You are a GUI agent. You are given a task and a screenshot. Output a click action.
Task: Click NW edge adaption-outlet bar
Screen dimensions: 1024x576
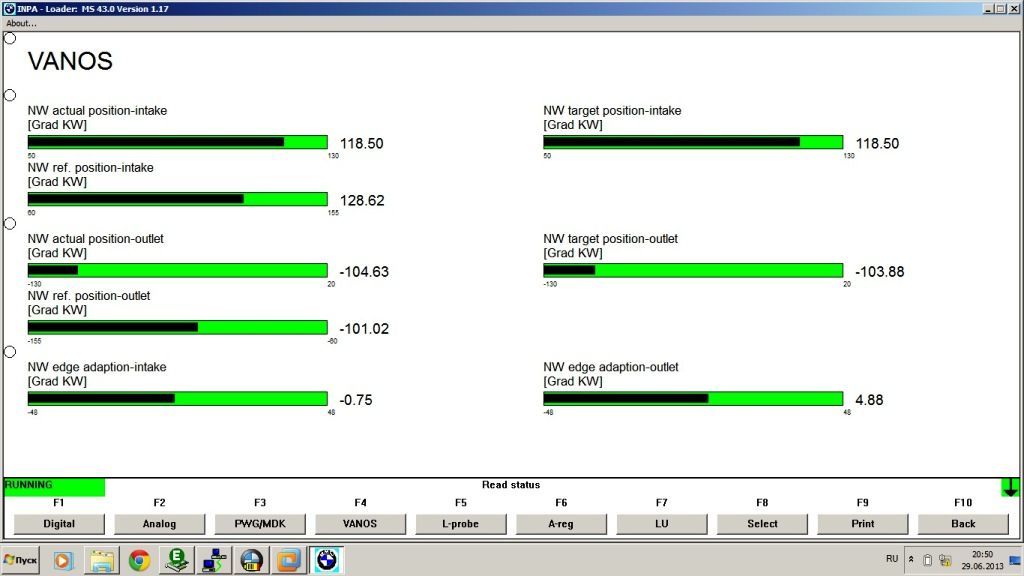[x=693, y=398]
